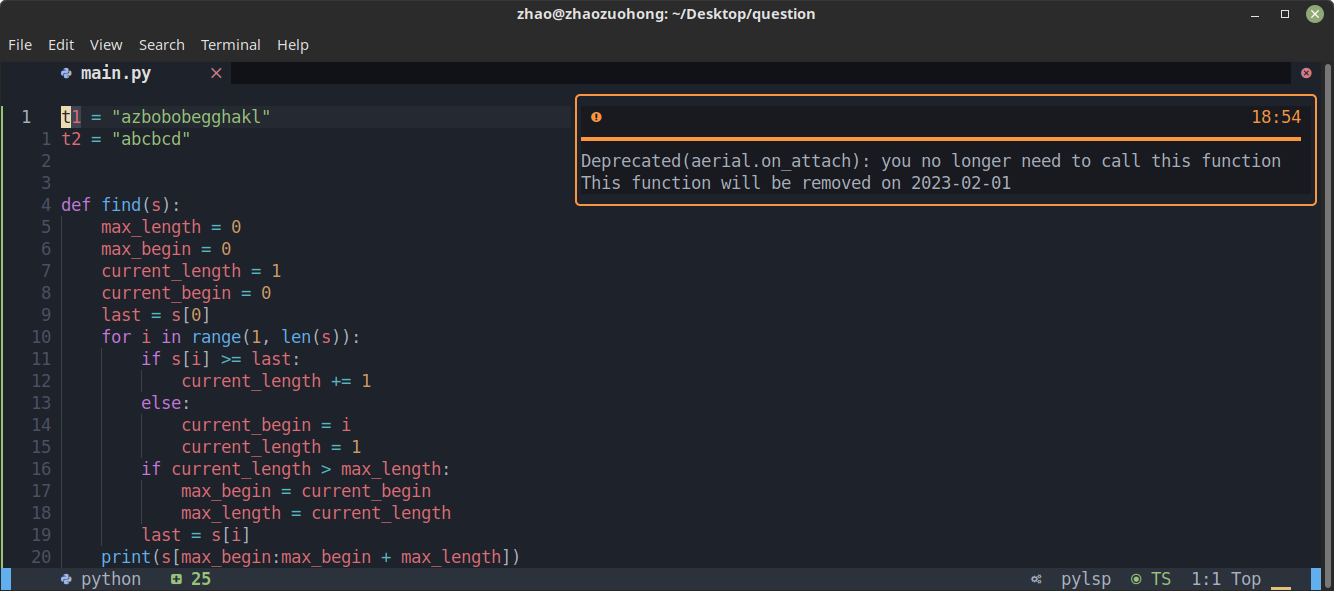Place cursor on t1 string assignment line

pyautogui.click(x=166, y=117)
